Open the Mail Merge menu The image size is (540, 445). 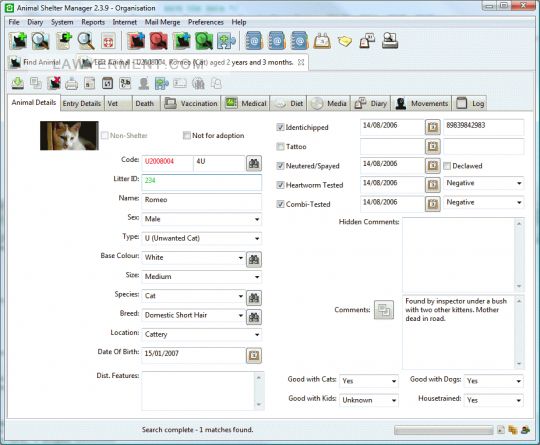click(x=162, y=22)
